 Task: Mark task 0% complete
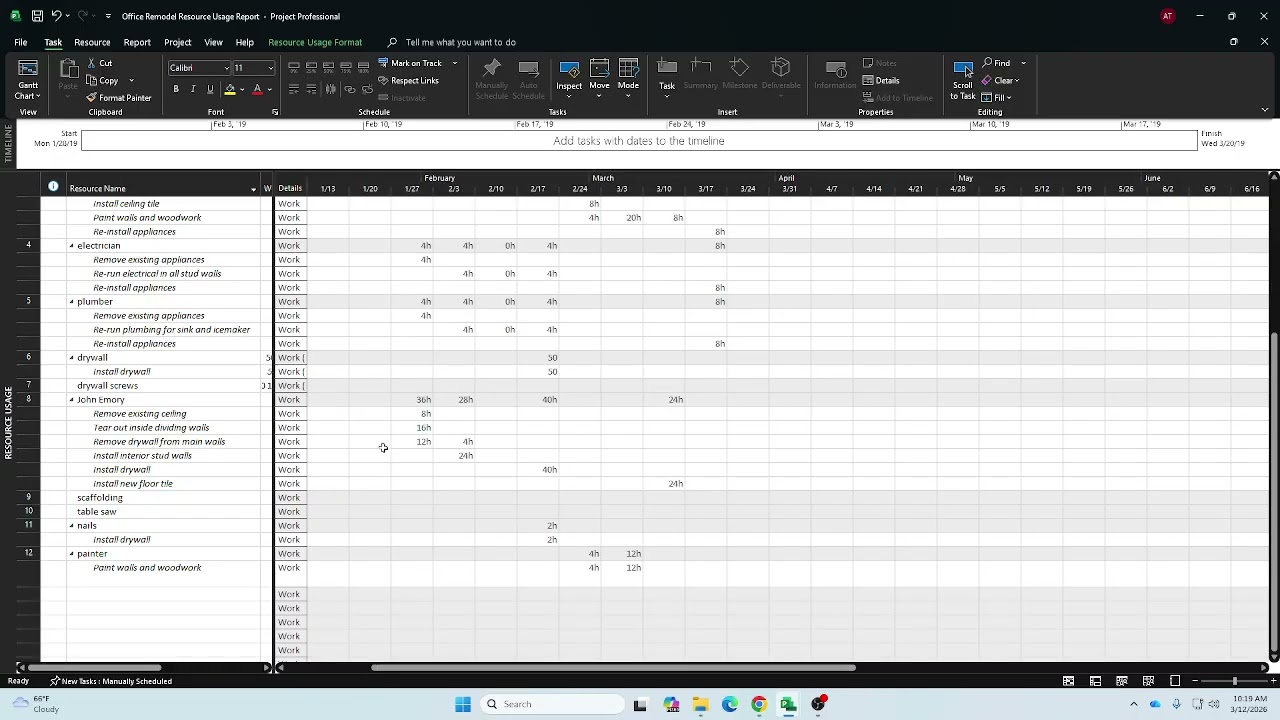coord(294,67)
